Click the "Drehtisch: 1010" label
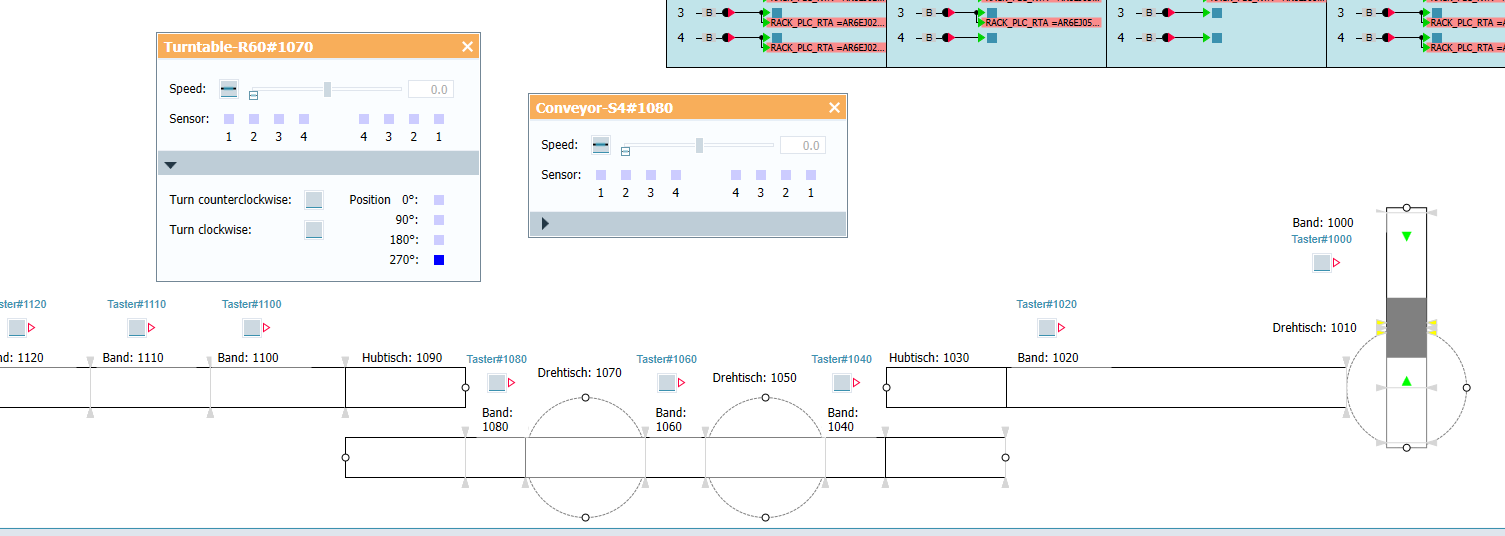Image resolution: width=1505 pixels, height=536 pixels. coord(1315,327)
